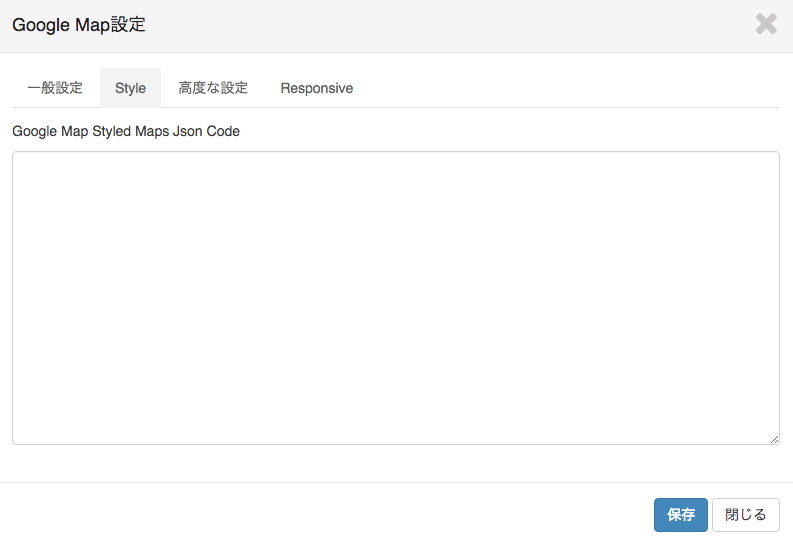The height and width of the screenshot is (543, 793).
Task: Dismiss the dialog using 閉じる button
Action: point(745,515)
